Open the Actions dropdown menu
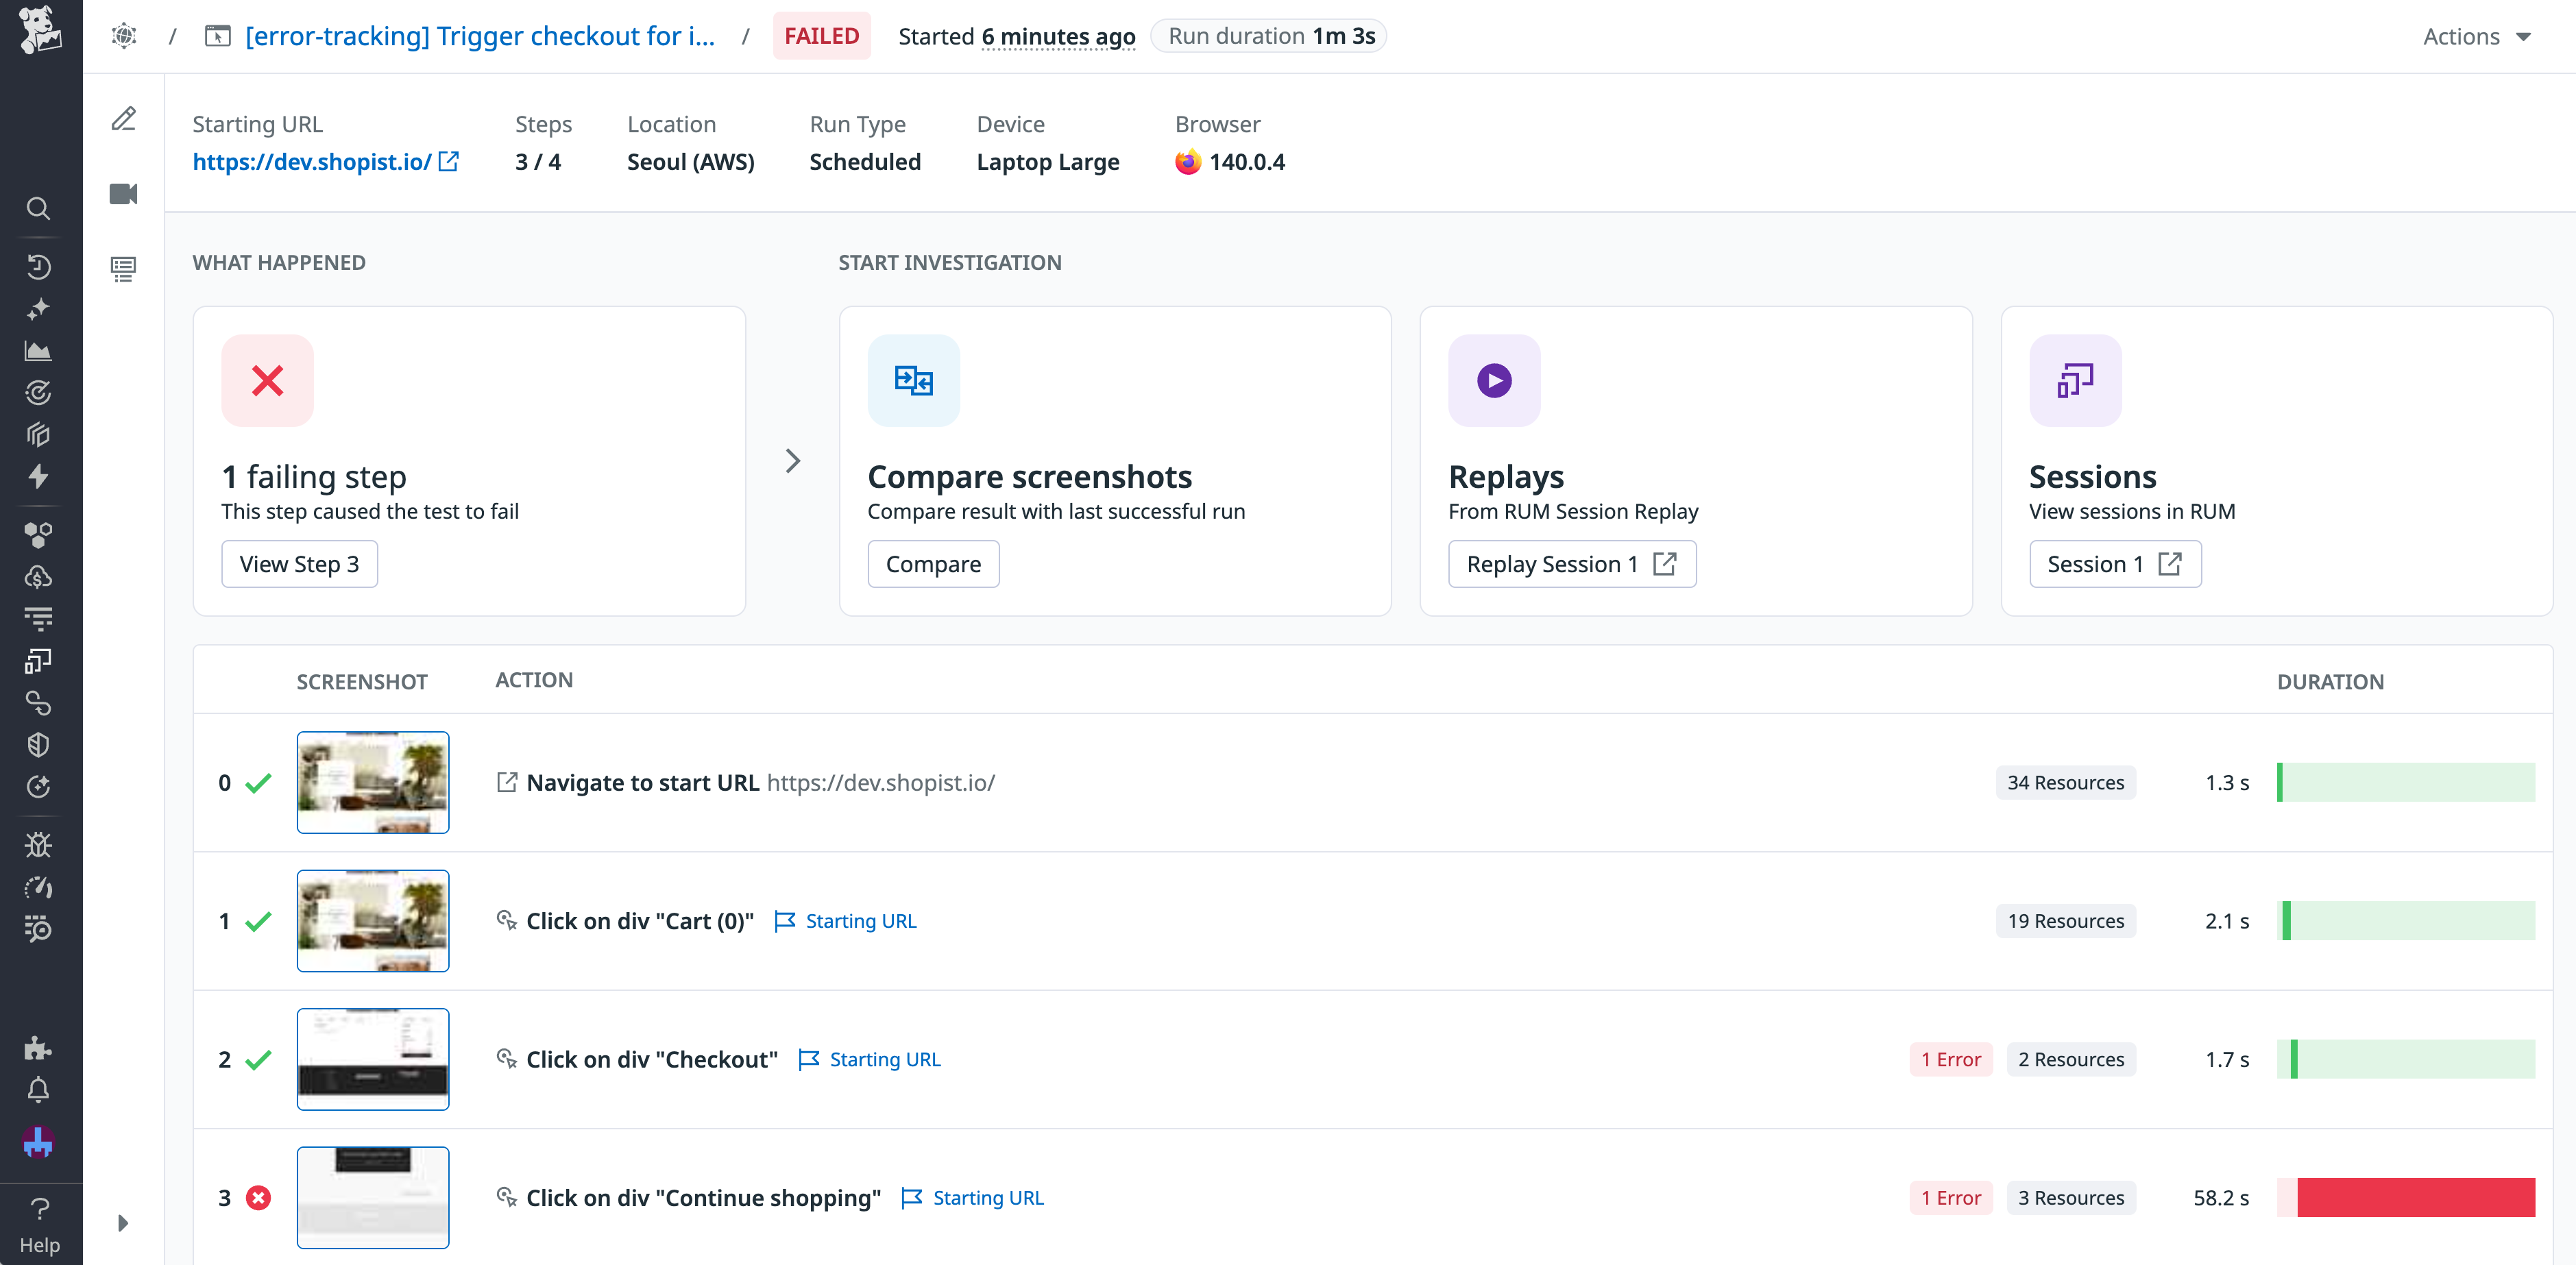This screenshot has height=1265, width=2576. 2476,37
